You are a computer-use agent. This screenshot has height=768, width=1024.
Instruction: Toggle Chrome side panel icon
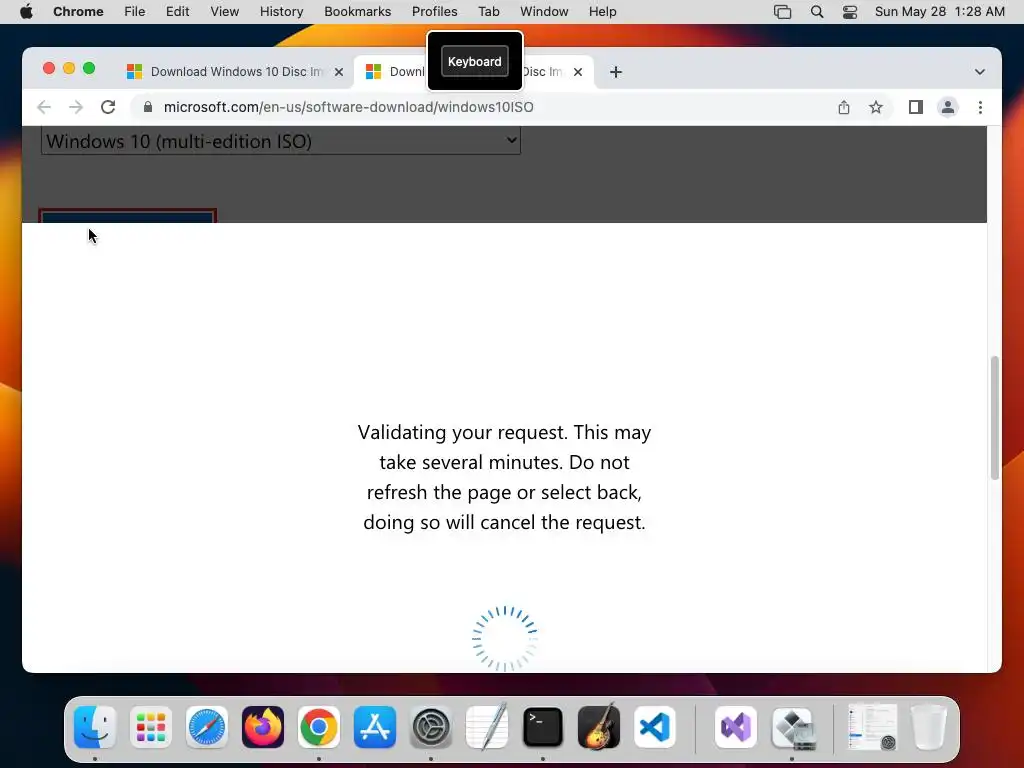916,107
